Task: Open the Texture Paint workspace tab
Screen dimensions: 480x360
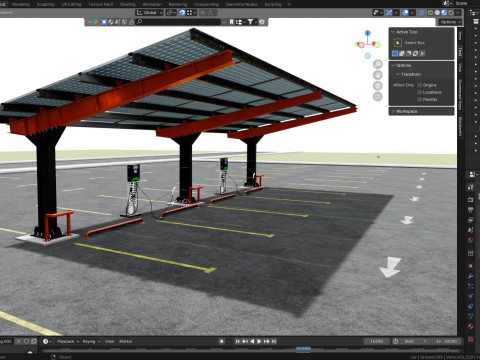Action: (x=101, y=4)
